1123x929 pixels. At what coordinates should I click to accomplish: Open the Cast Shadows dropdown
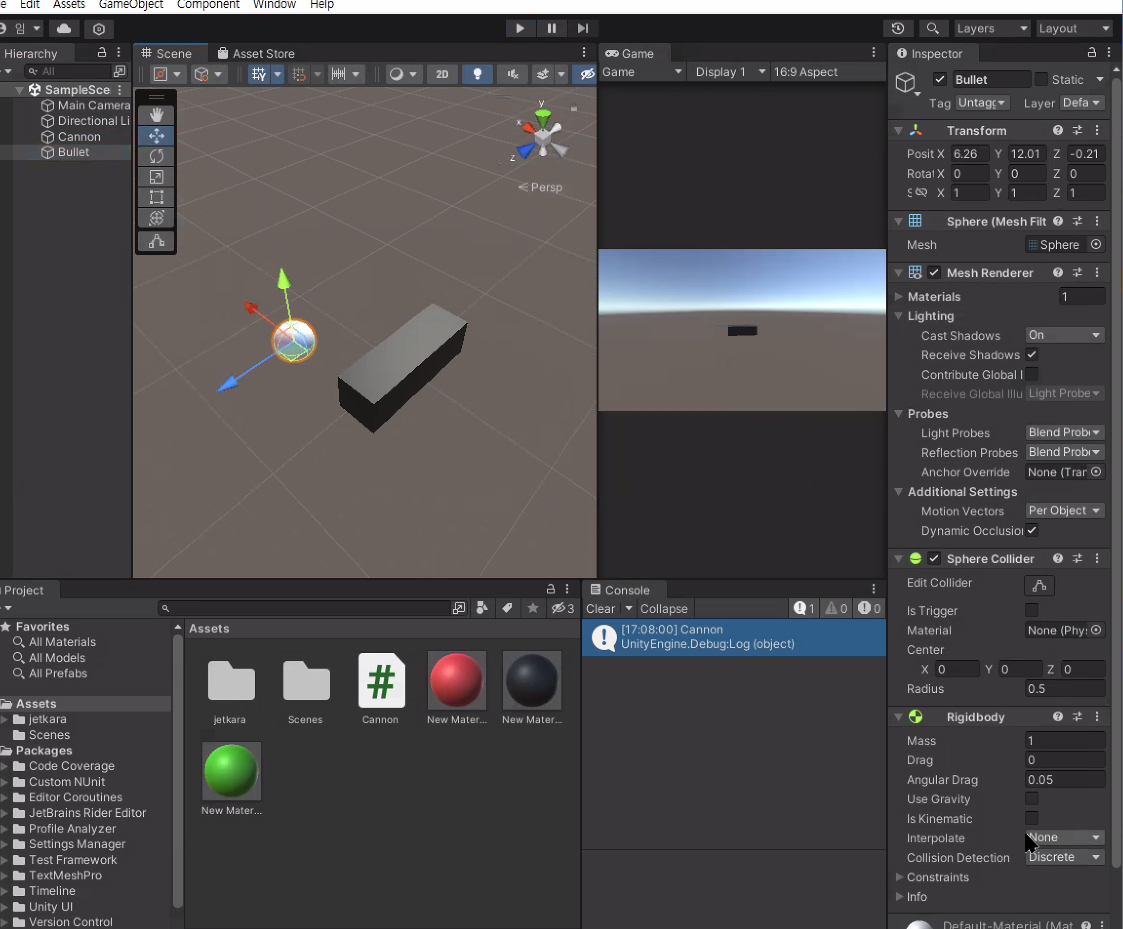(x=1064, y=335)
